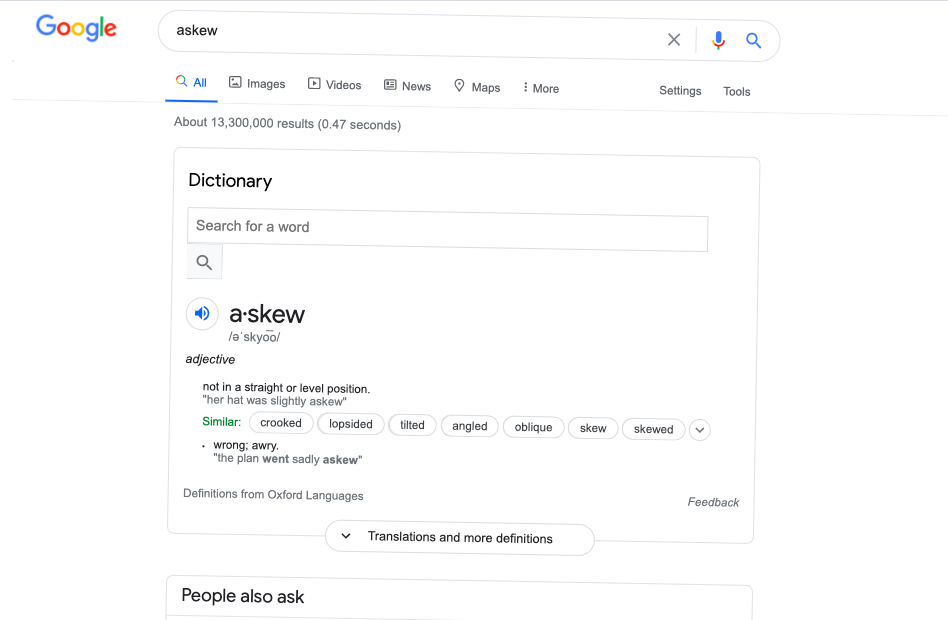Play the pronunciation of a·skew
This screenshot has height=620, width=948.
point(202,313)
